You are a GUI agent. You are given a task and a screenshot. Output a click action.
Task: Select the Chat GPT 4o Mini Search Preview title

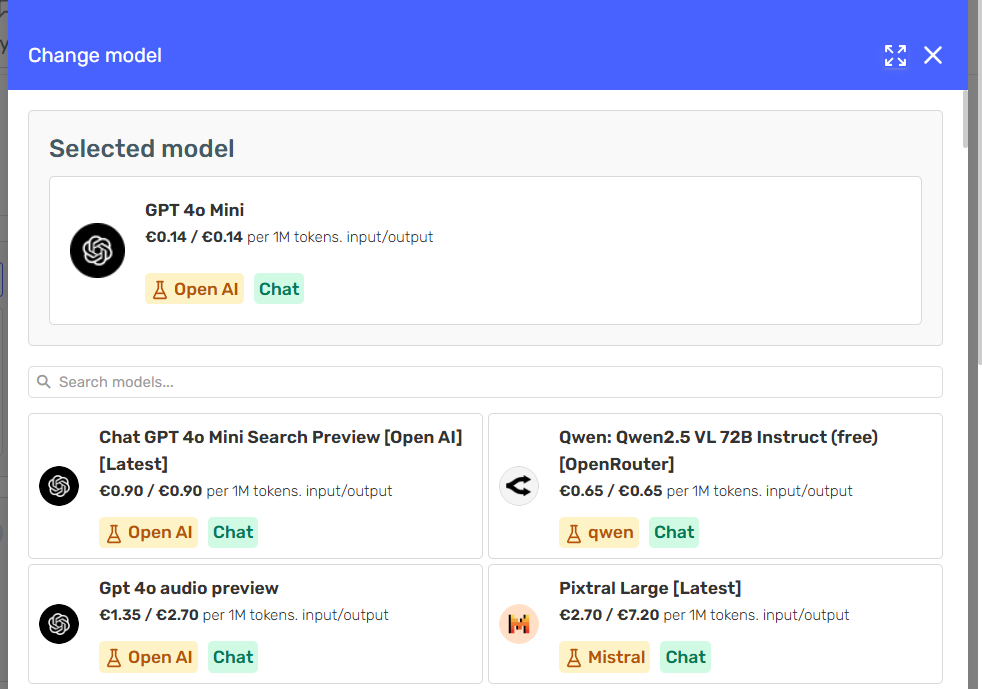281,450
